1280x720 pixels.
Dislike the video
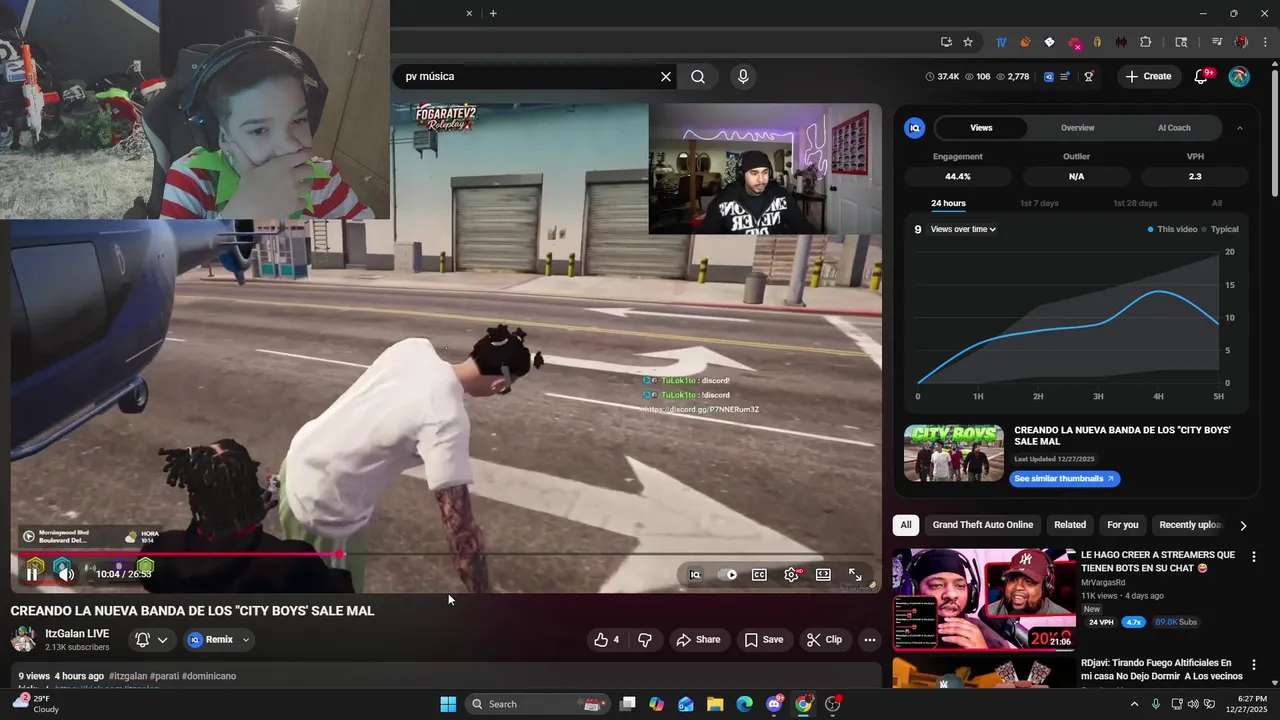click(646, 640)
